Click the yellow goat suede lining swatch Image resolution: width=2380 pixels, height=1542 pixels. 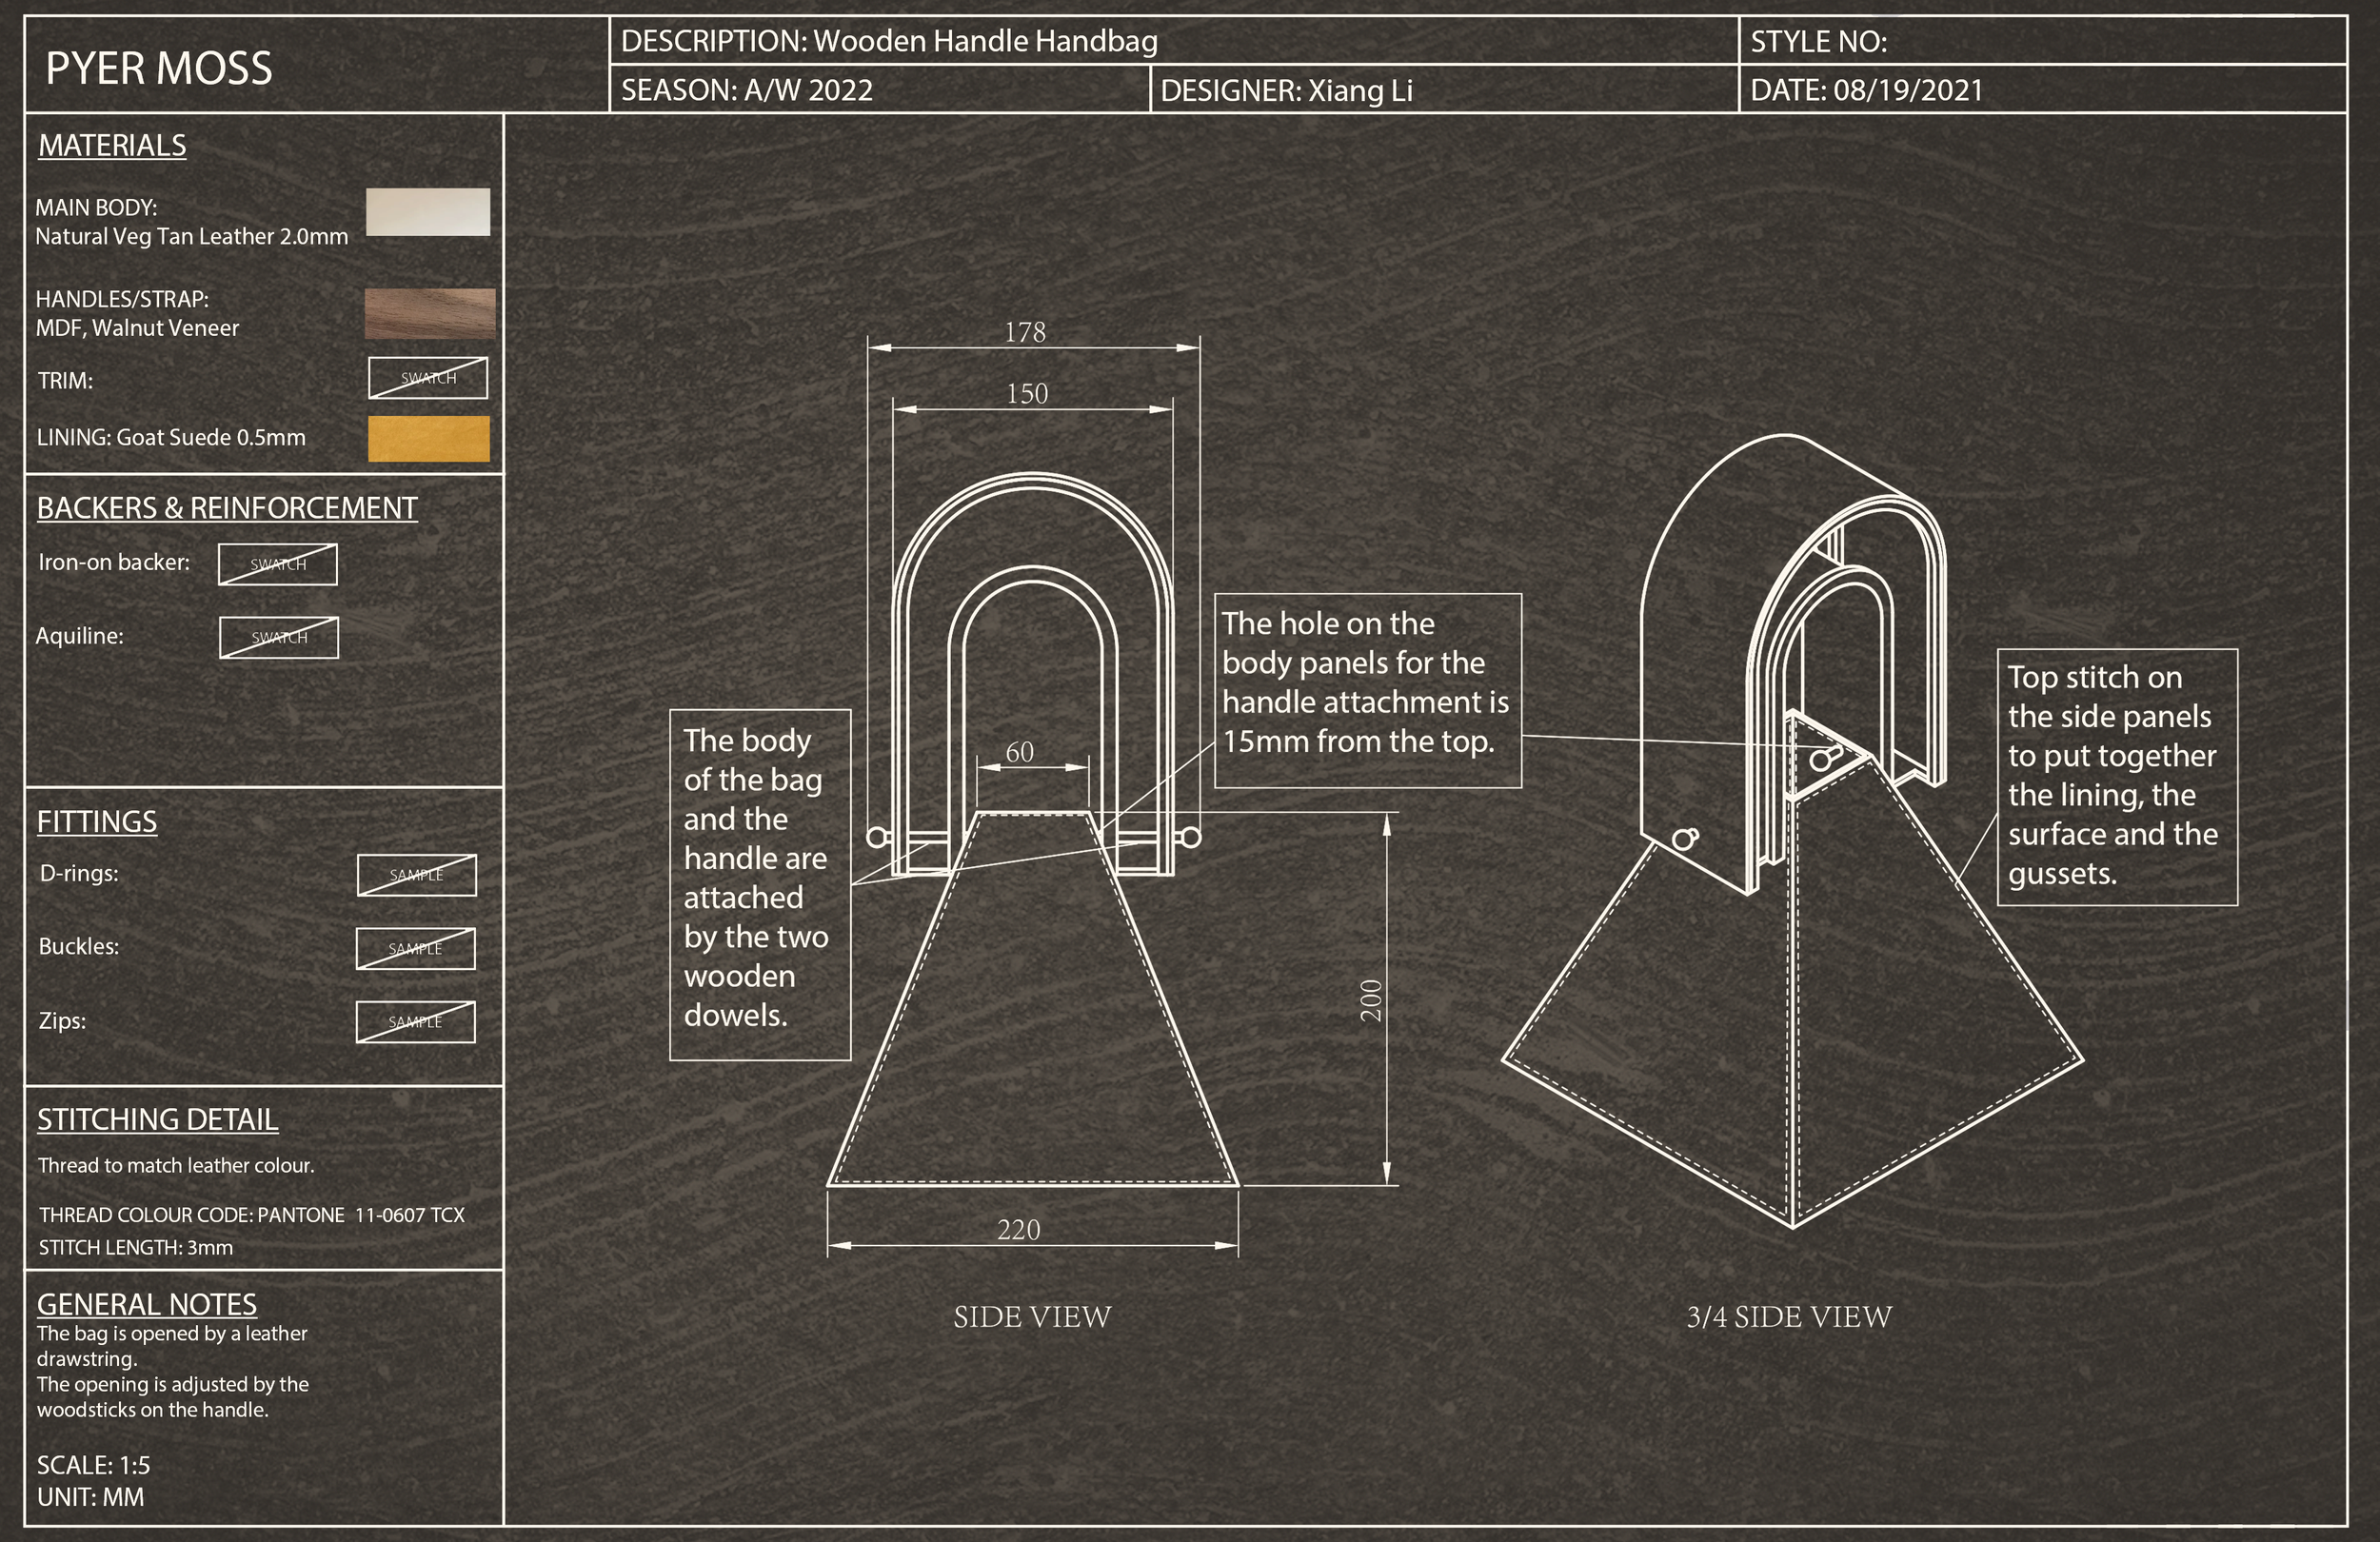429,439
